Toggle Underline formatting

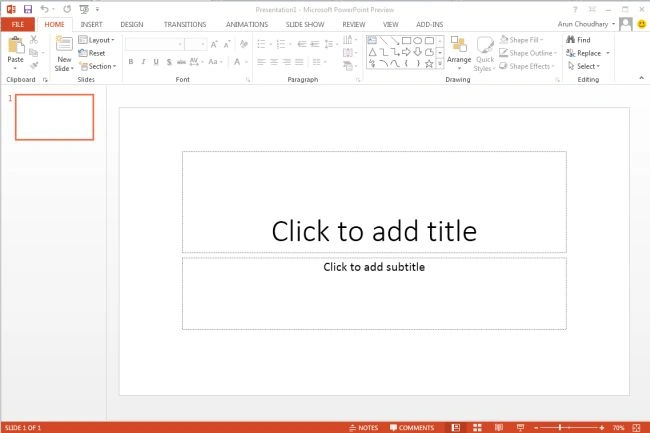156,62
